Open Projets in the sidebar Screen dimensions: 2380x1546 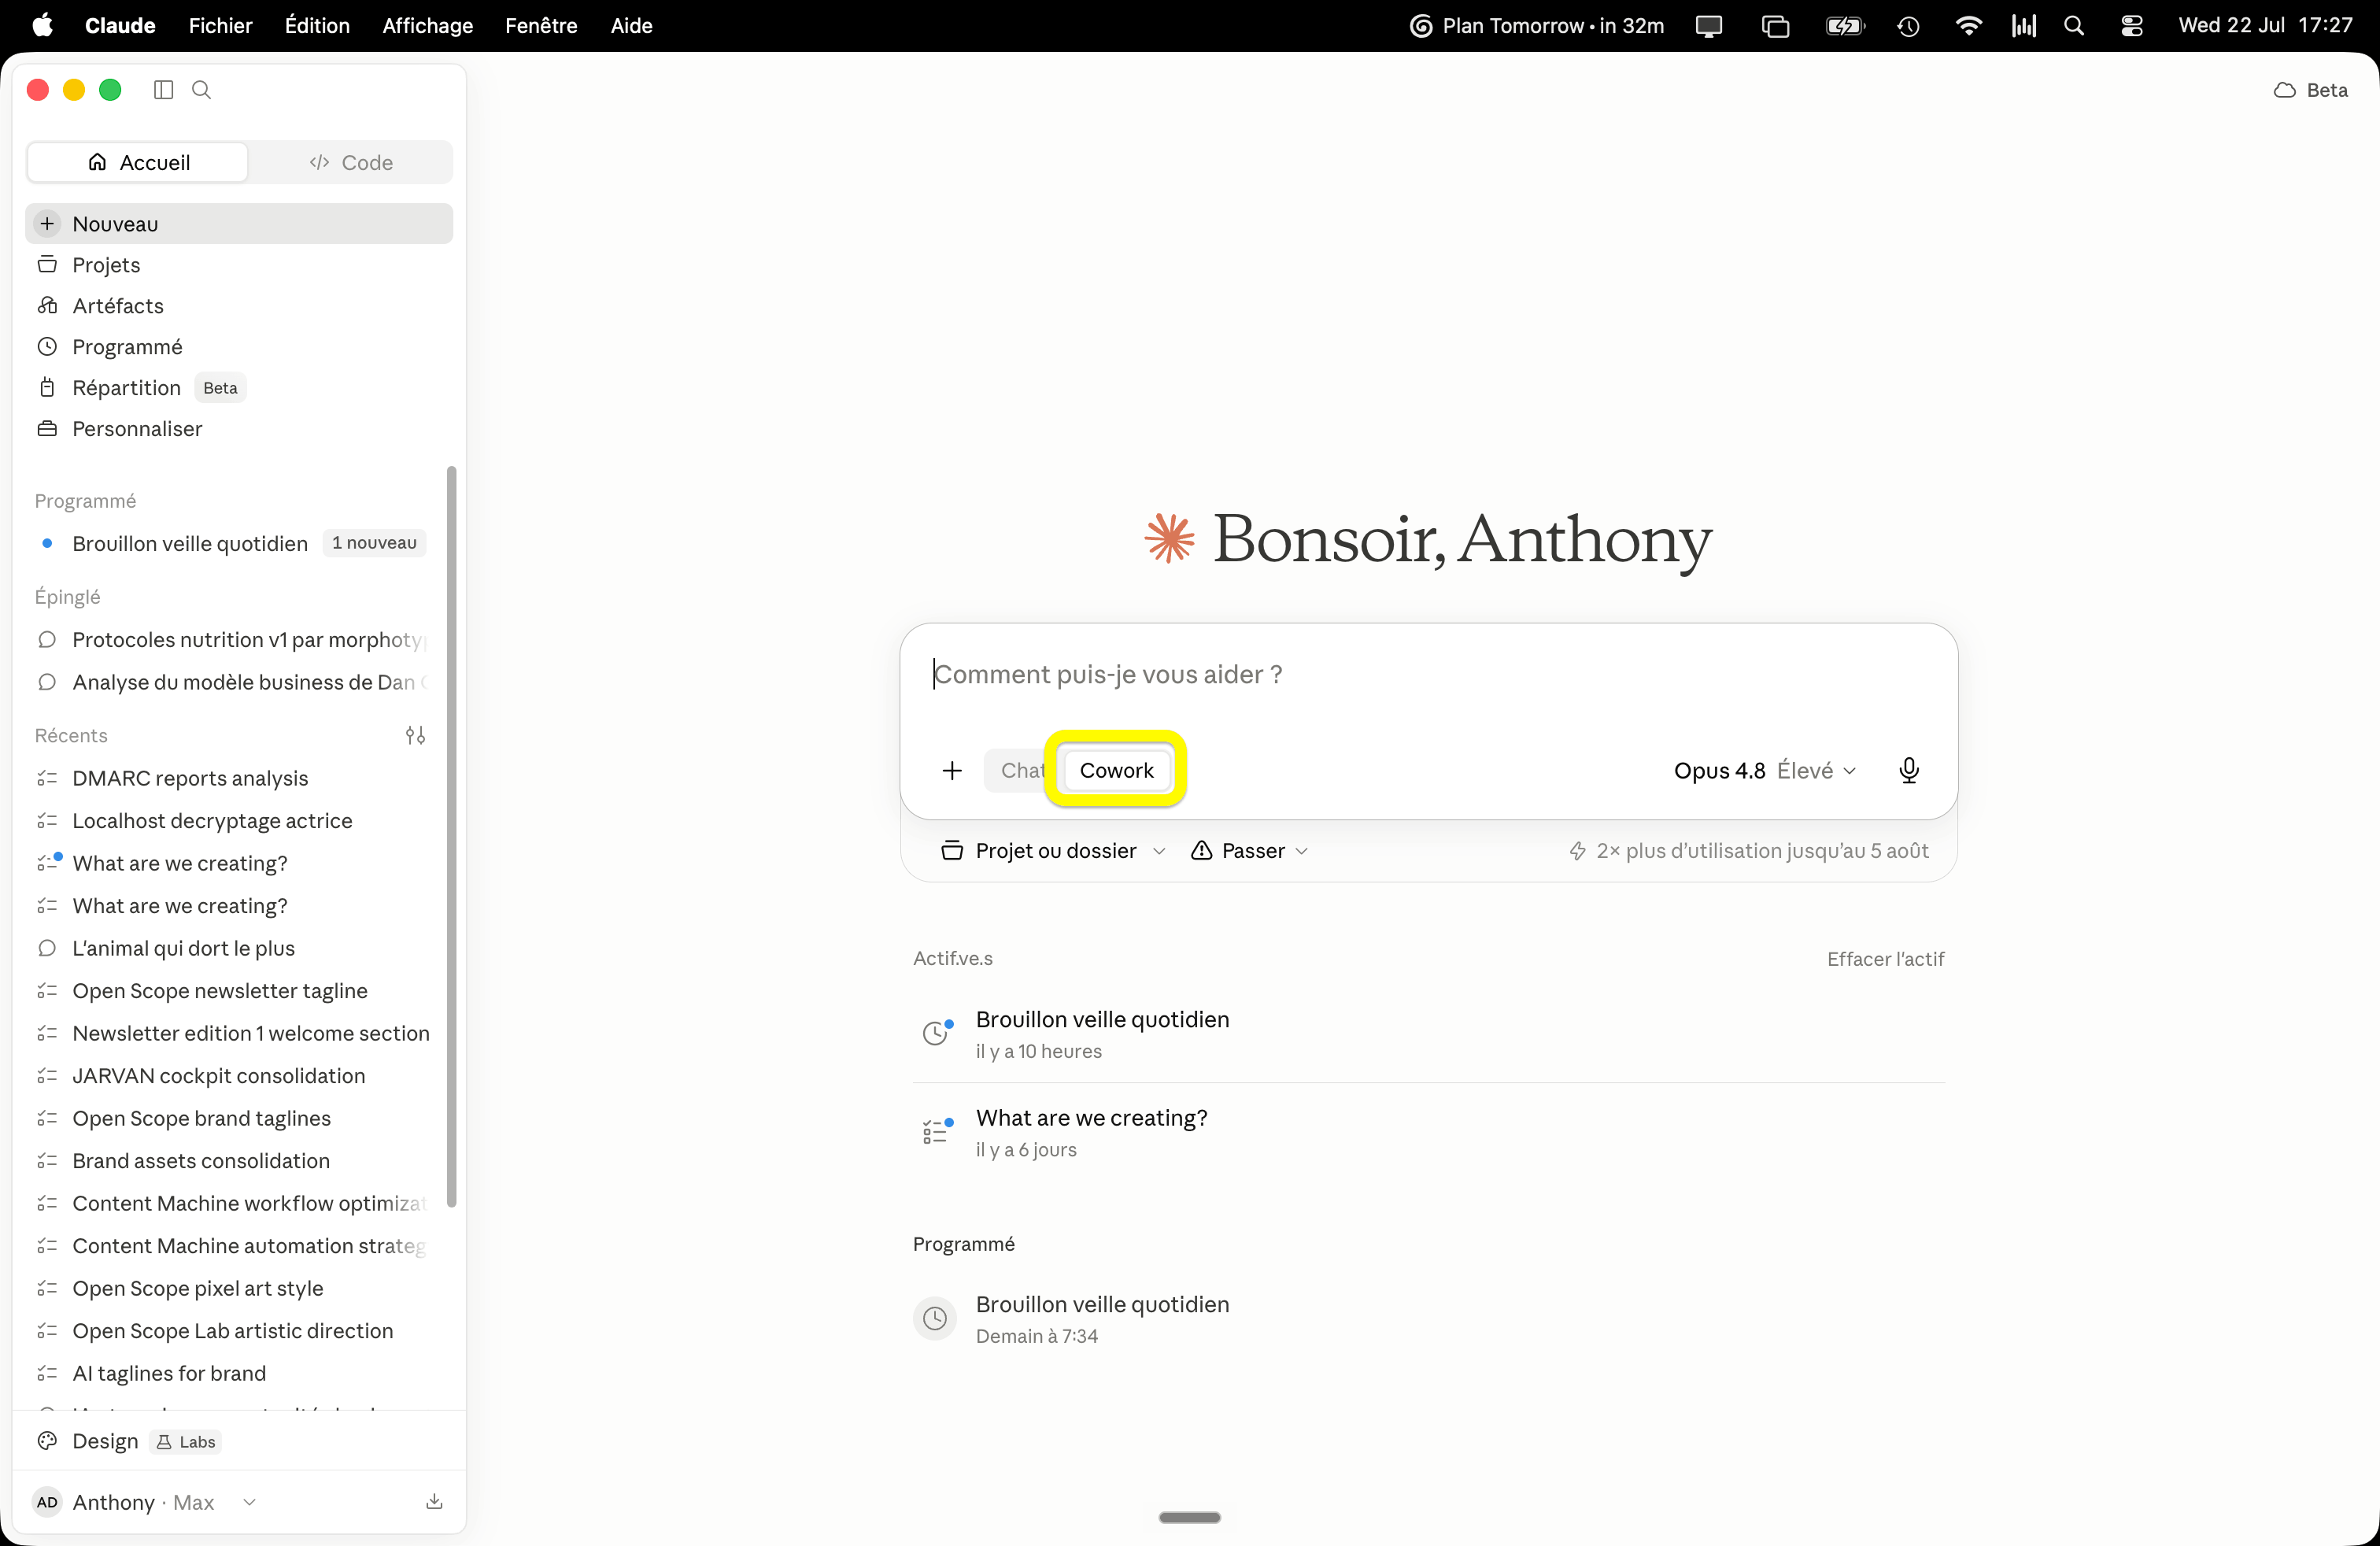238,265
